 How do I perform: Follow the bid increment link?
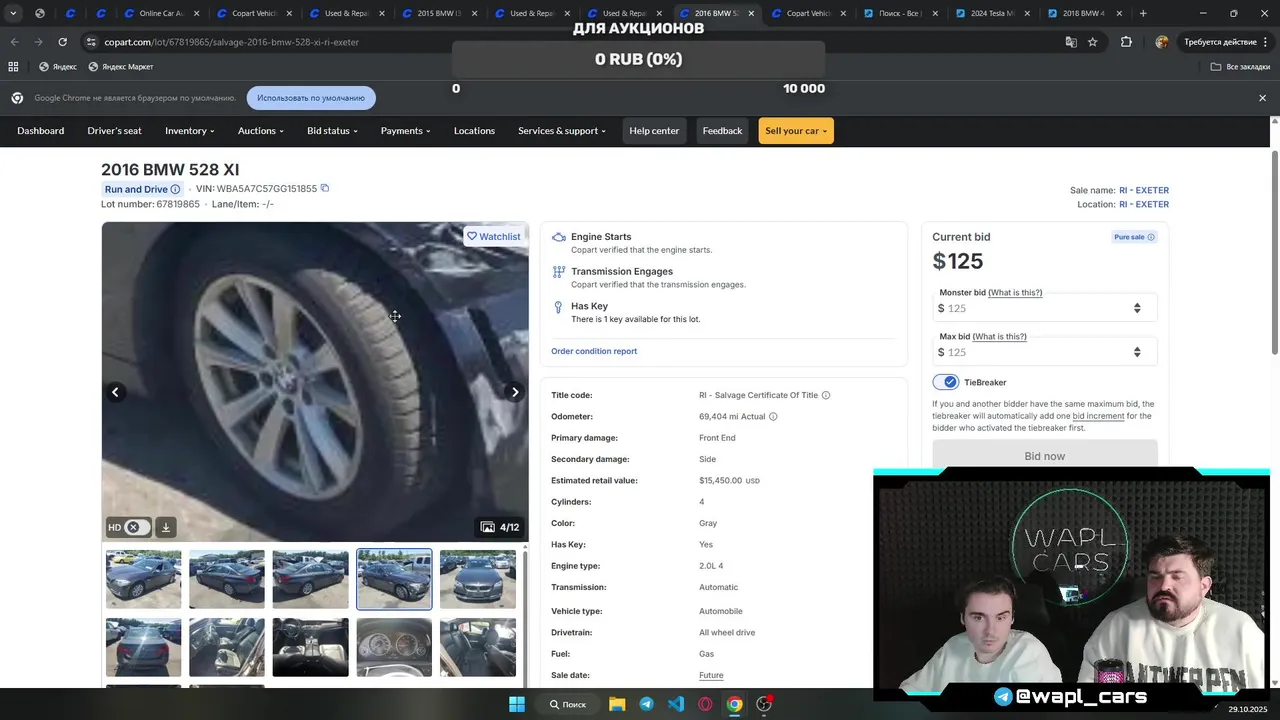coord(1098,416)
